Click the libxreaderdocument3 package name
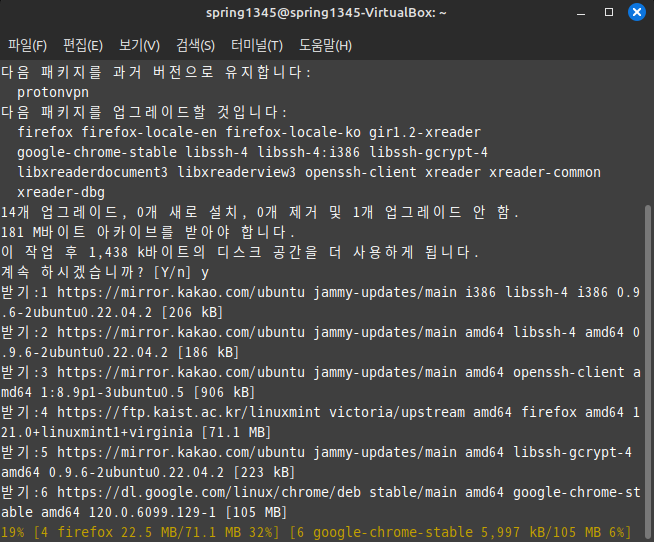 [x=93, y=172]
